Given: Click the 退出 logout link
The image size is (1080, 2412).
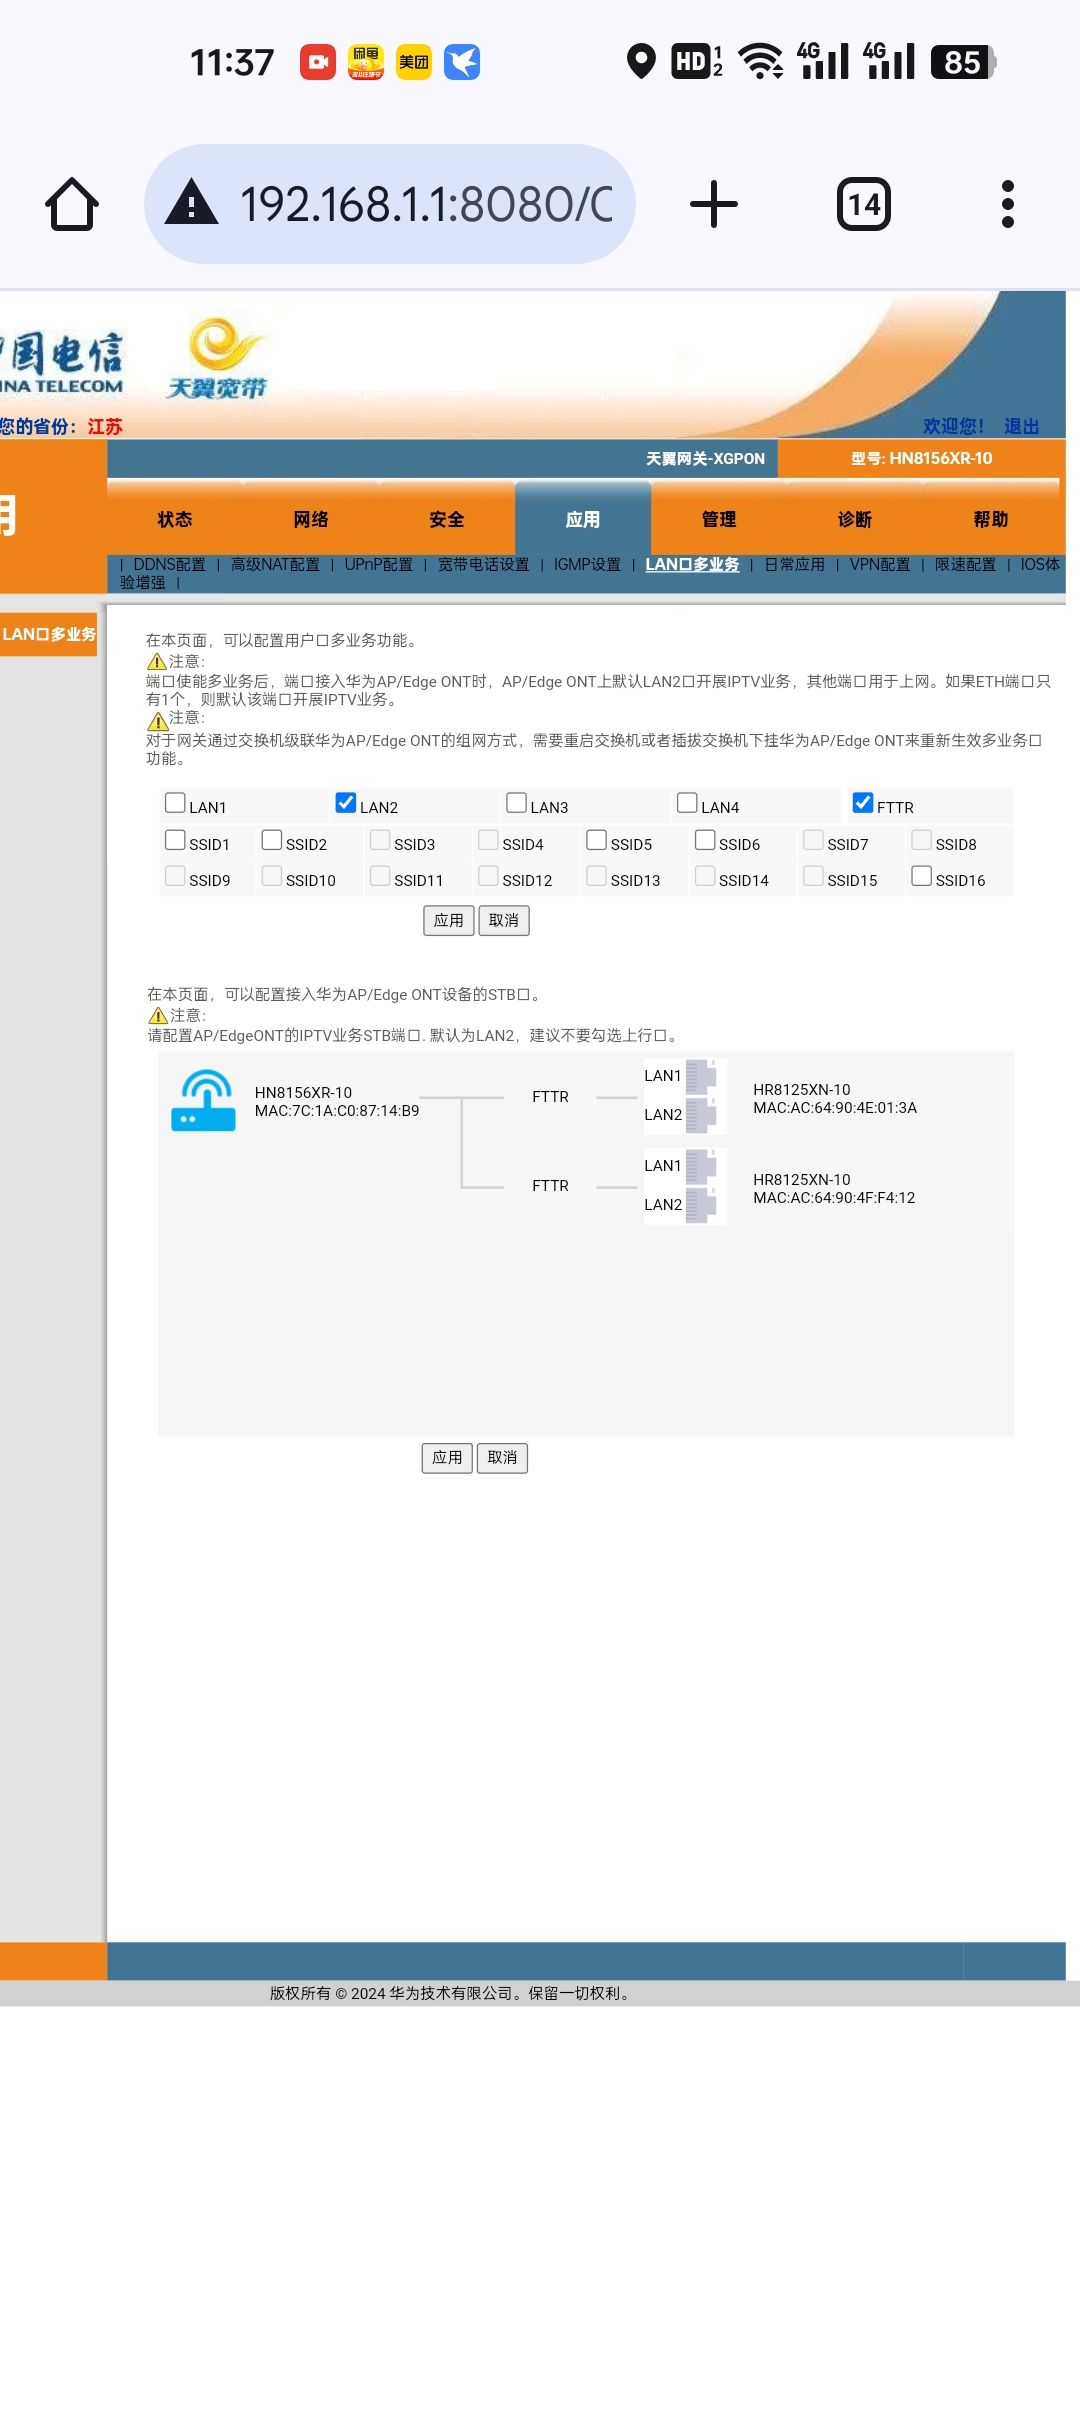Looking at the screenshot, I should pos(1021,426).
